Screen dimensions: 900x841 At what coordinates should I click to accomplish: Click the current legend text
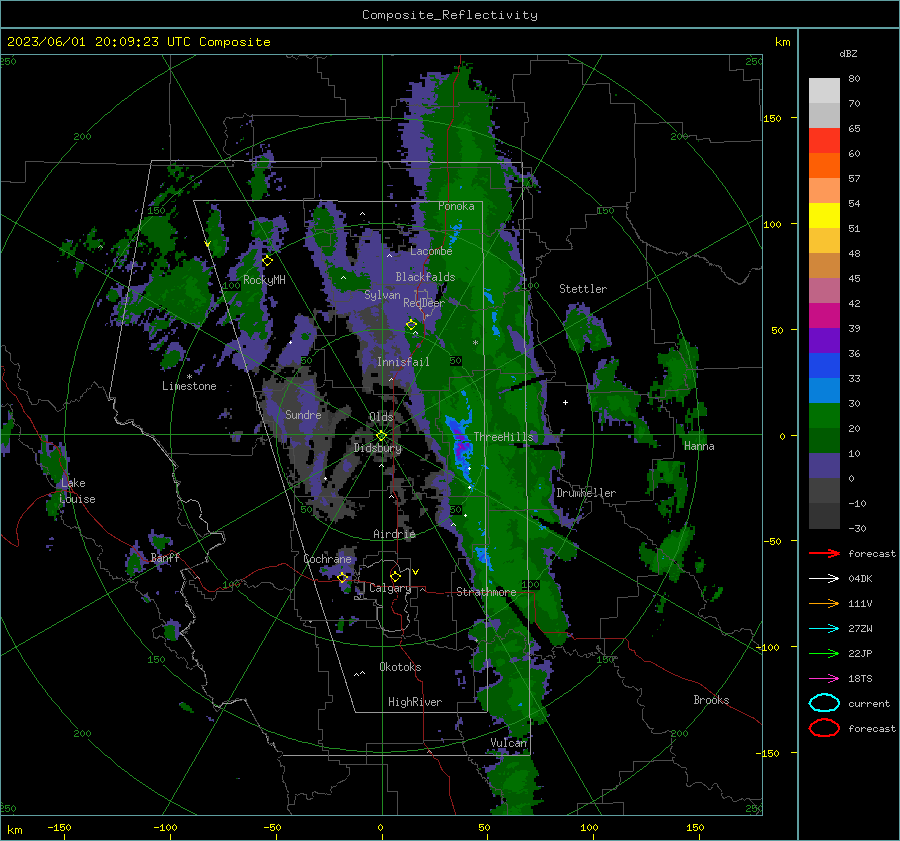coord(869,703)
